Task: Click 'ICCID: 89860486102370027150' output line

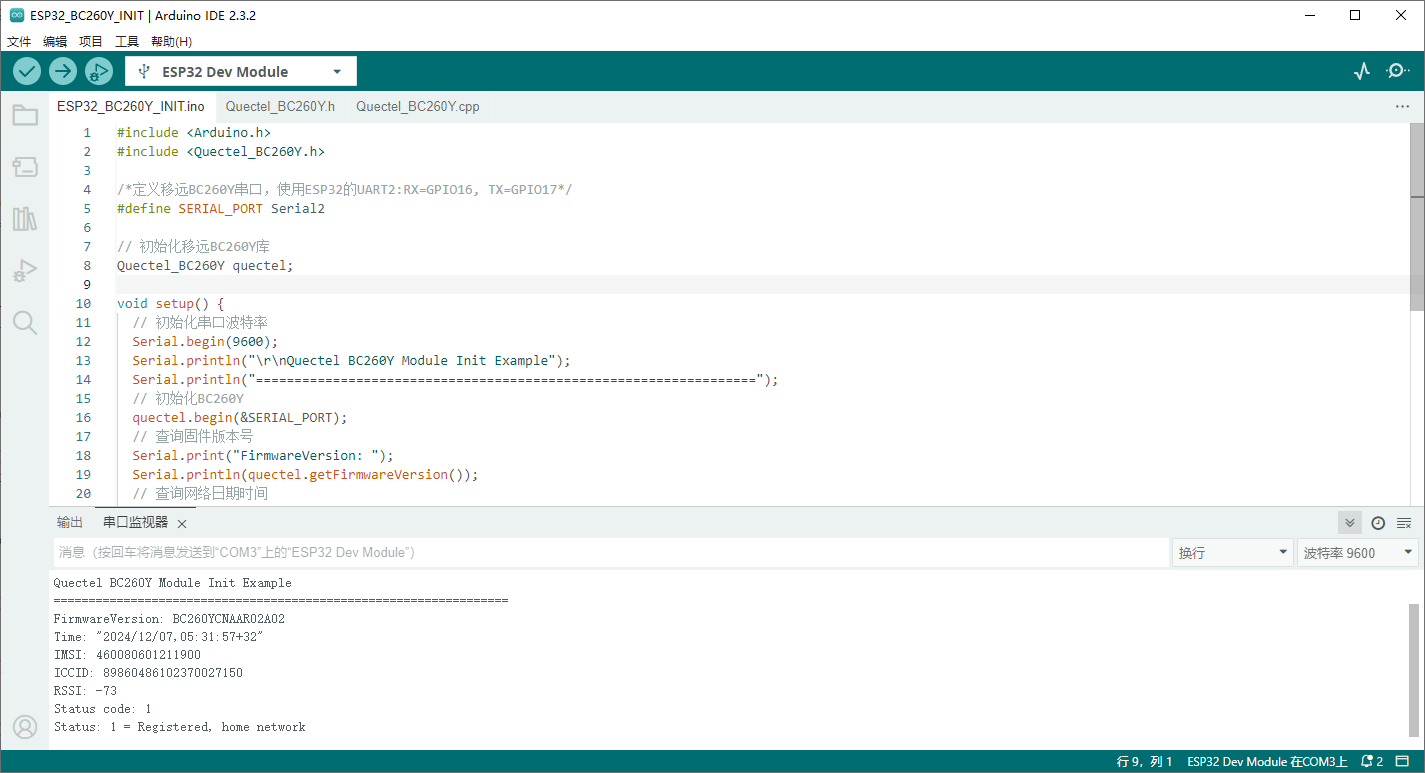Action: (148, 673)
